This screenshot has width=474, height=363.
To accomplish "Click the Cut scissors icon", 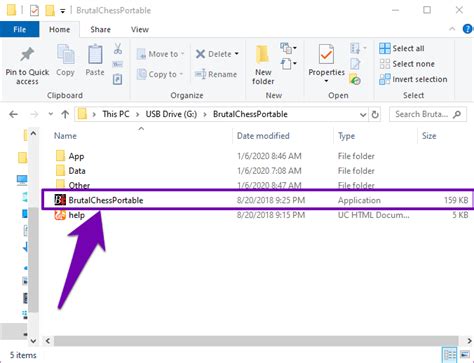I will coord(118,49).
